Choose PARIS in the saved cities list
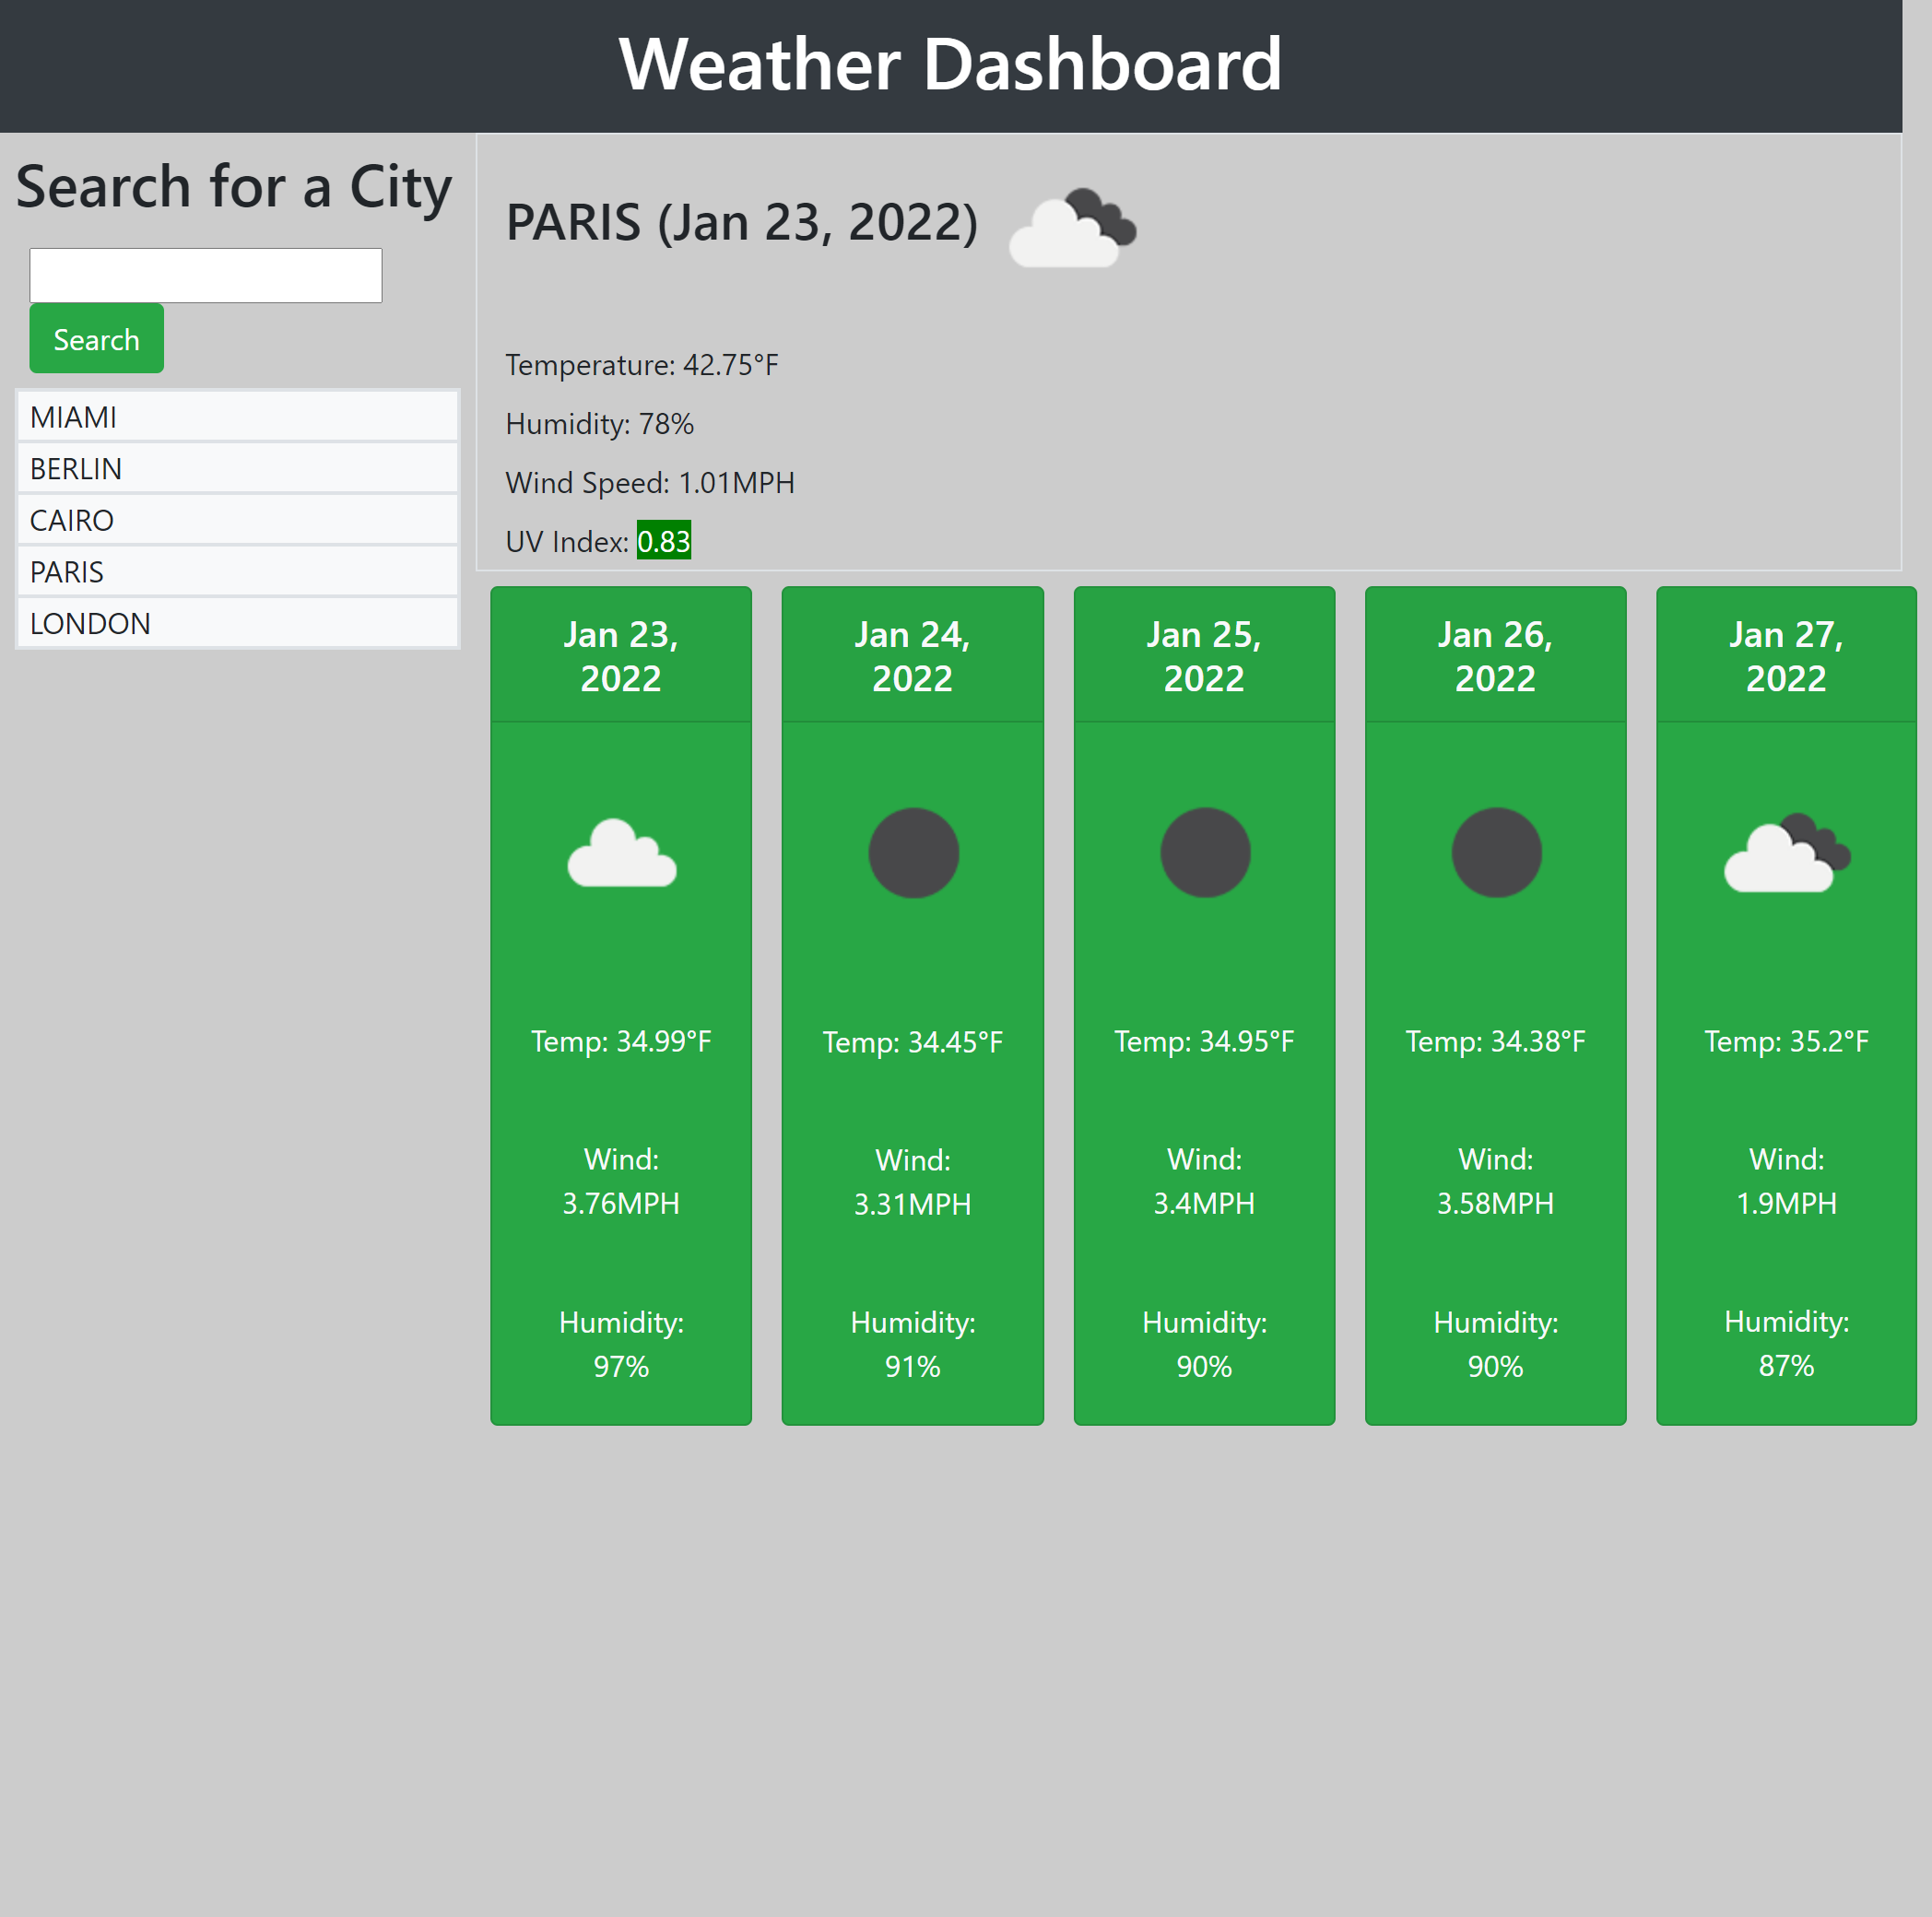Screen dimensions: 1932x1917 pos(237,572)
